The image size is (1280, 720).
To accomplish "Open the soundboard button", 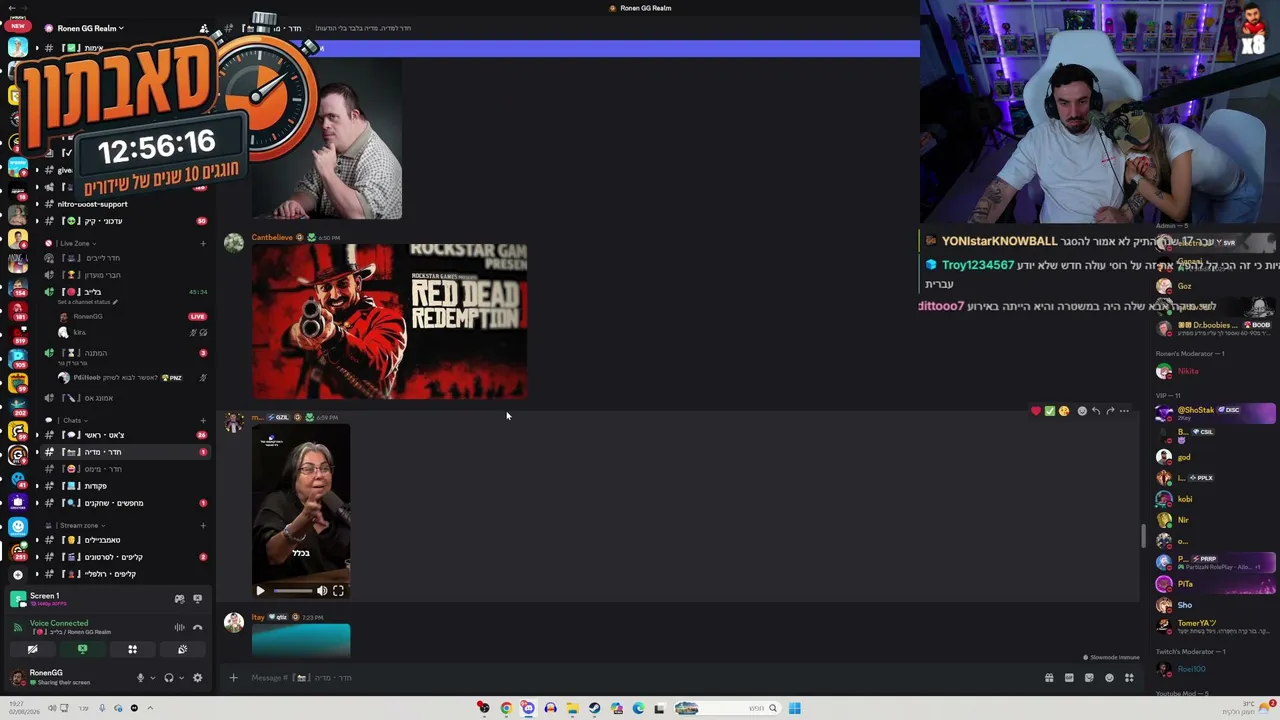I will (182, 650).
